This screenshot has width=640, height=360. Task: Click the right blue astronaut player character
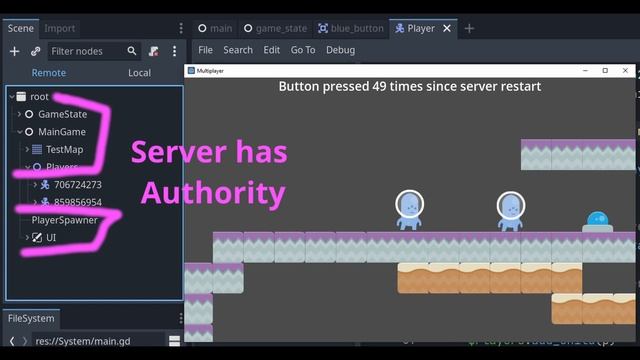click(x=511, y=211)
